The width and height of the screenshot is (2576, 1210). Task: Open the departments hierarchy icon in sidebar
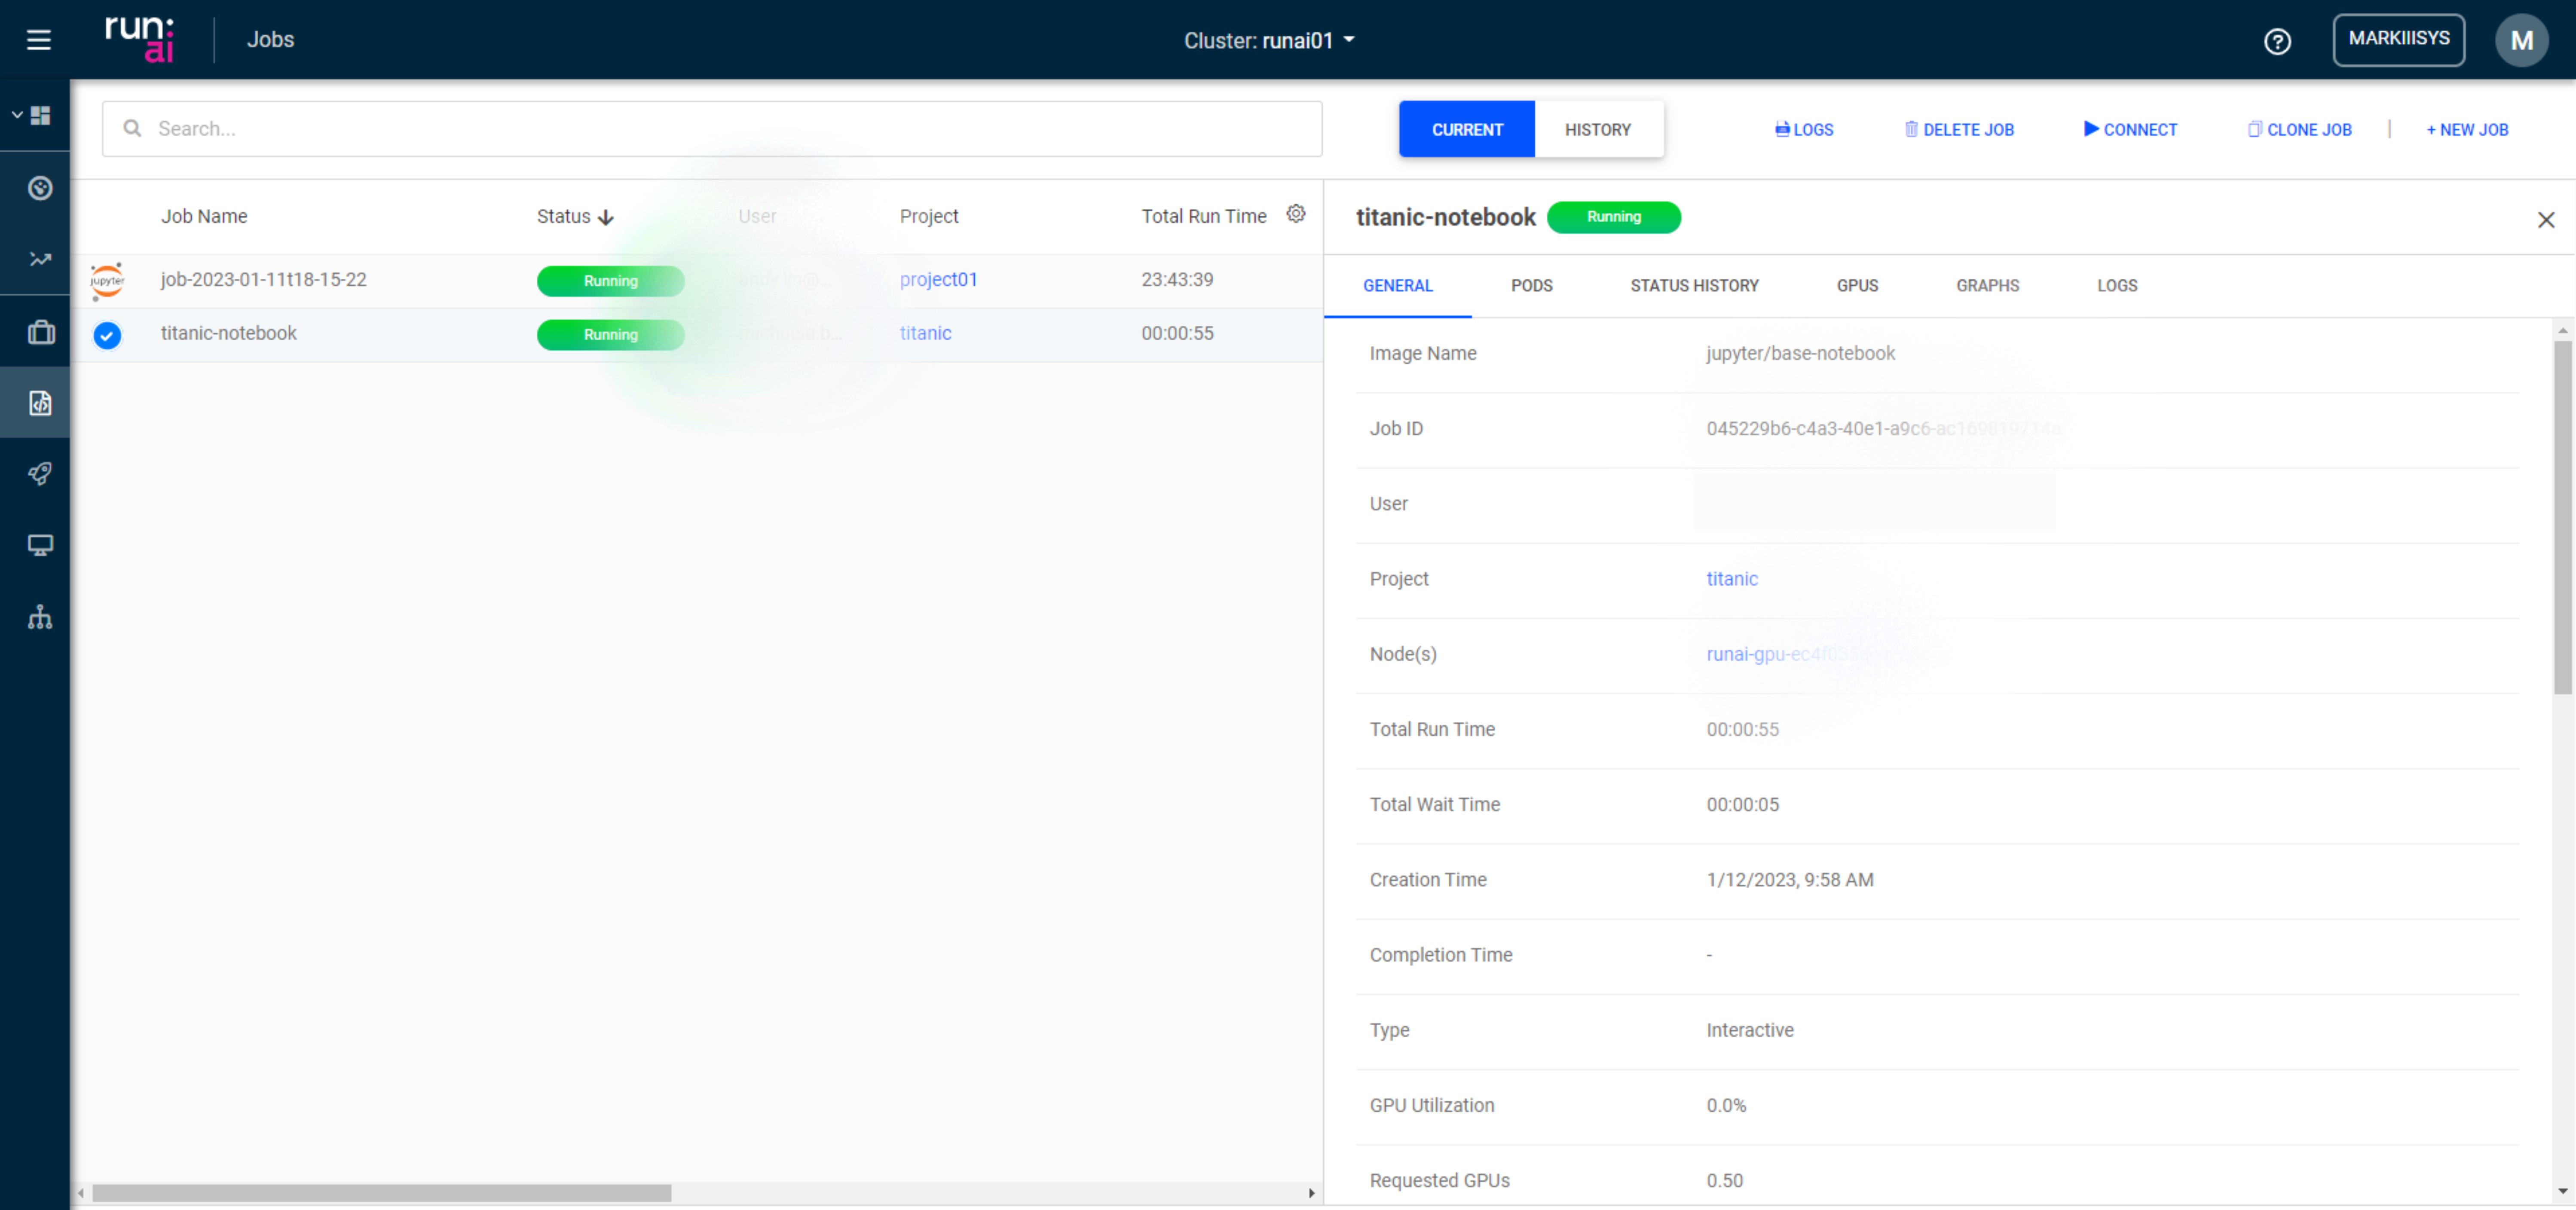pyautogui.click(x=40, y=617)
